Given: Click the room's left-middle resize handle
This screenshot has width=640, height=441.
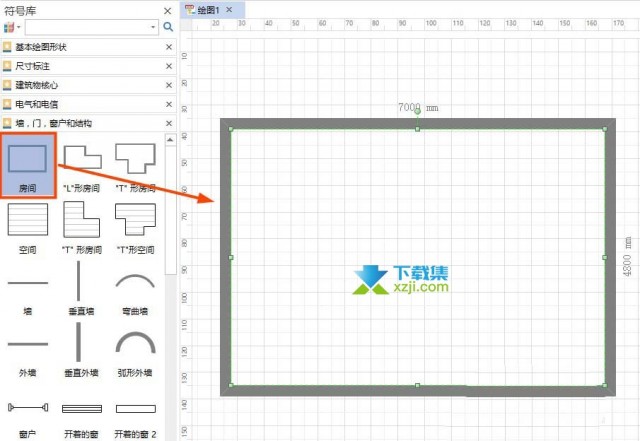Looking at the screenshot, I should [x=231, y=257].
